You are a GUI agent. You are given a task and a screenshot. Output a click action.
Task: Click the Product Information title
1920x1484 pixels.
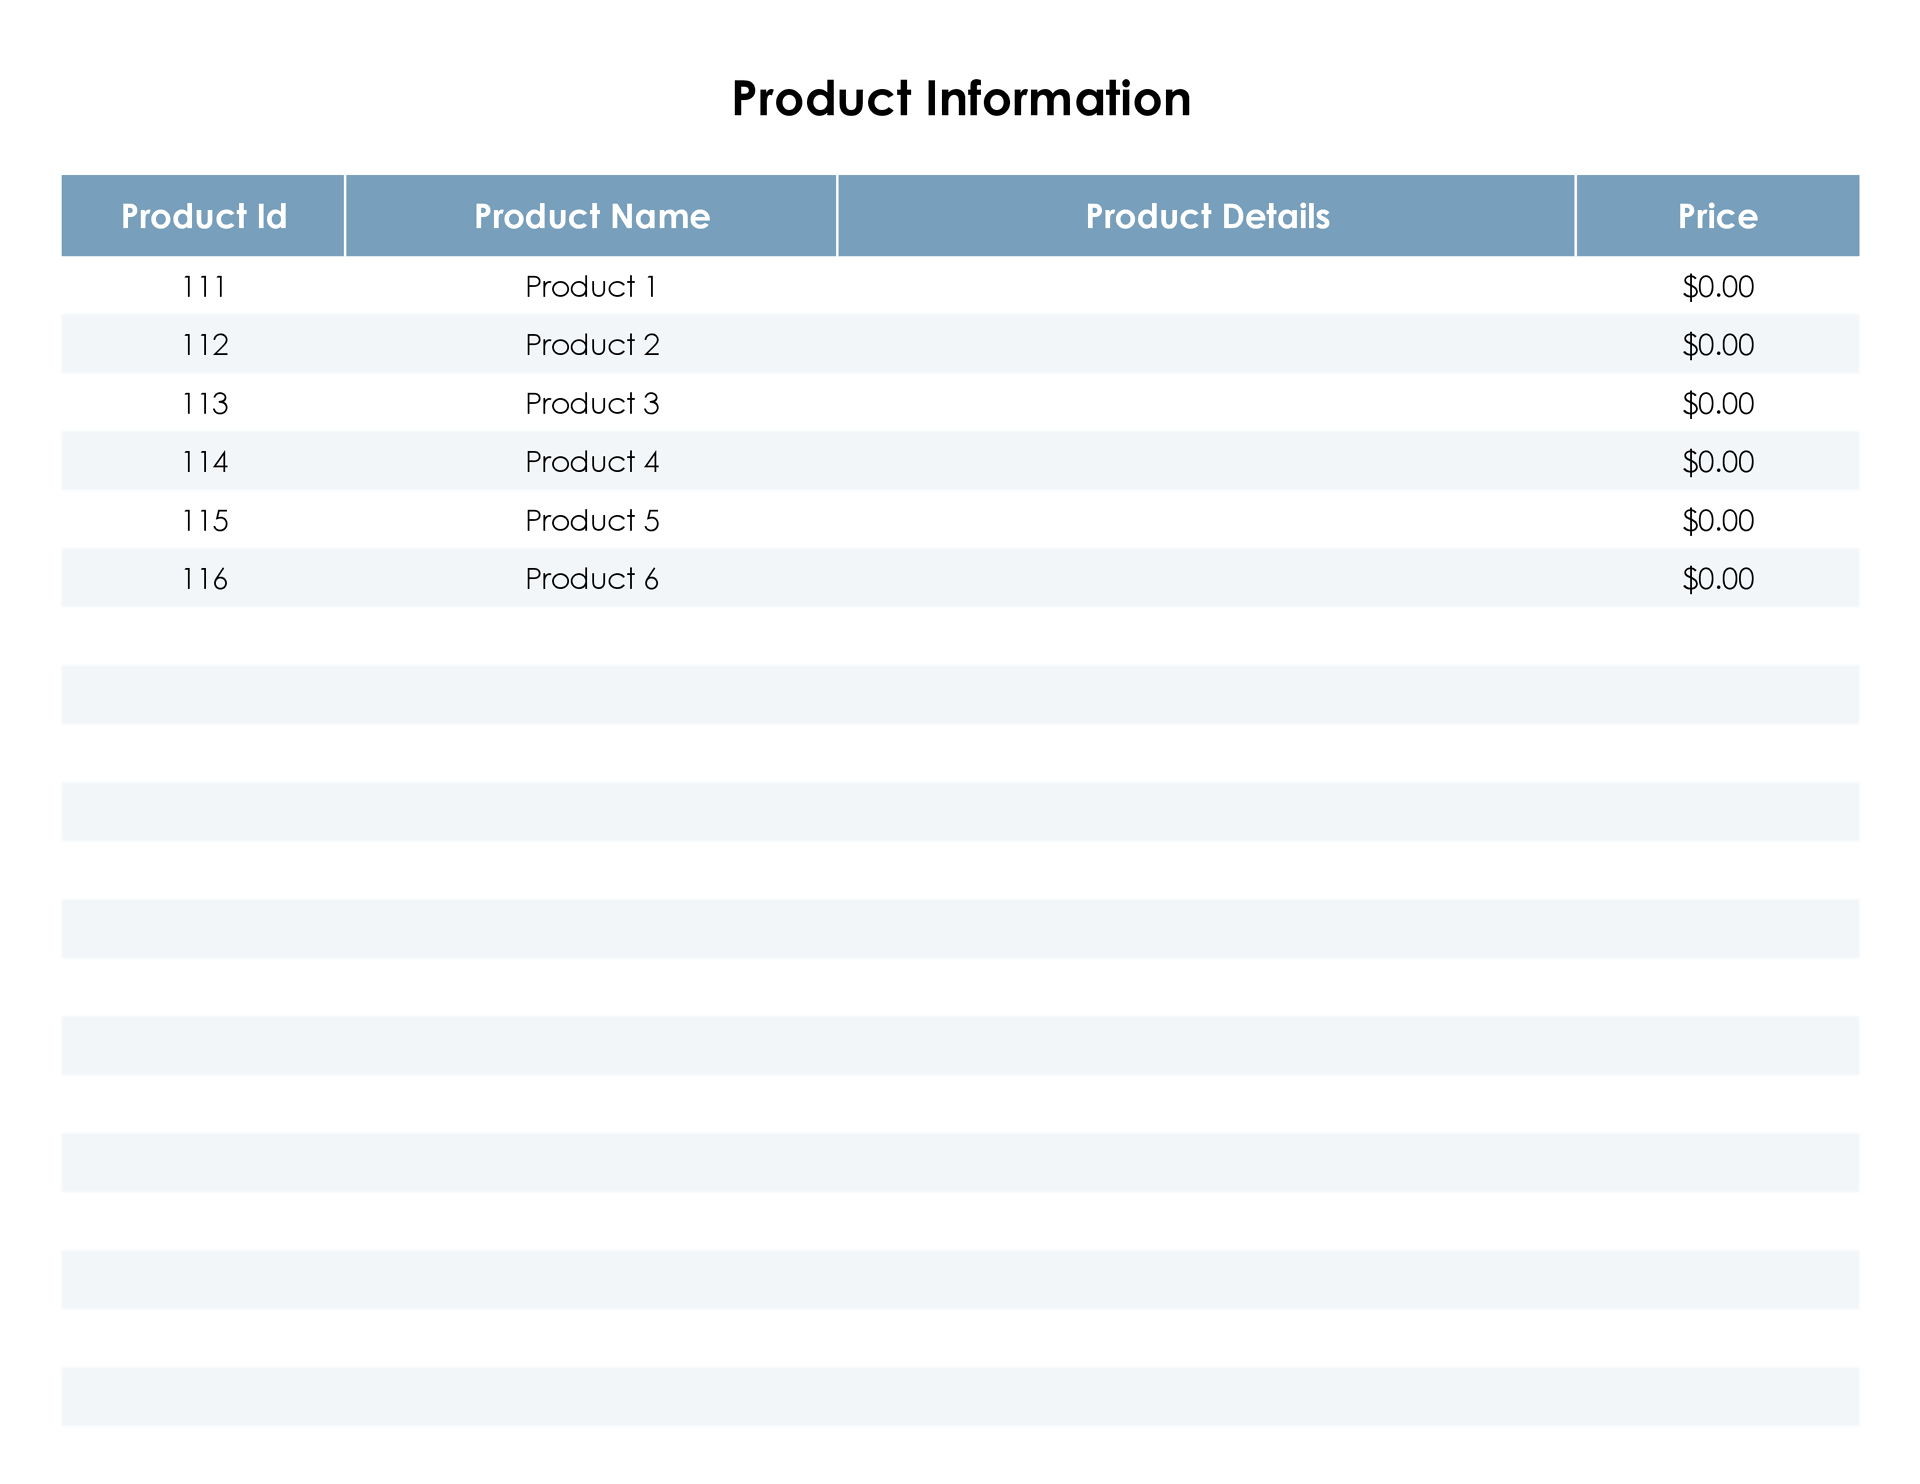click(960, 99)
